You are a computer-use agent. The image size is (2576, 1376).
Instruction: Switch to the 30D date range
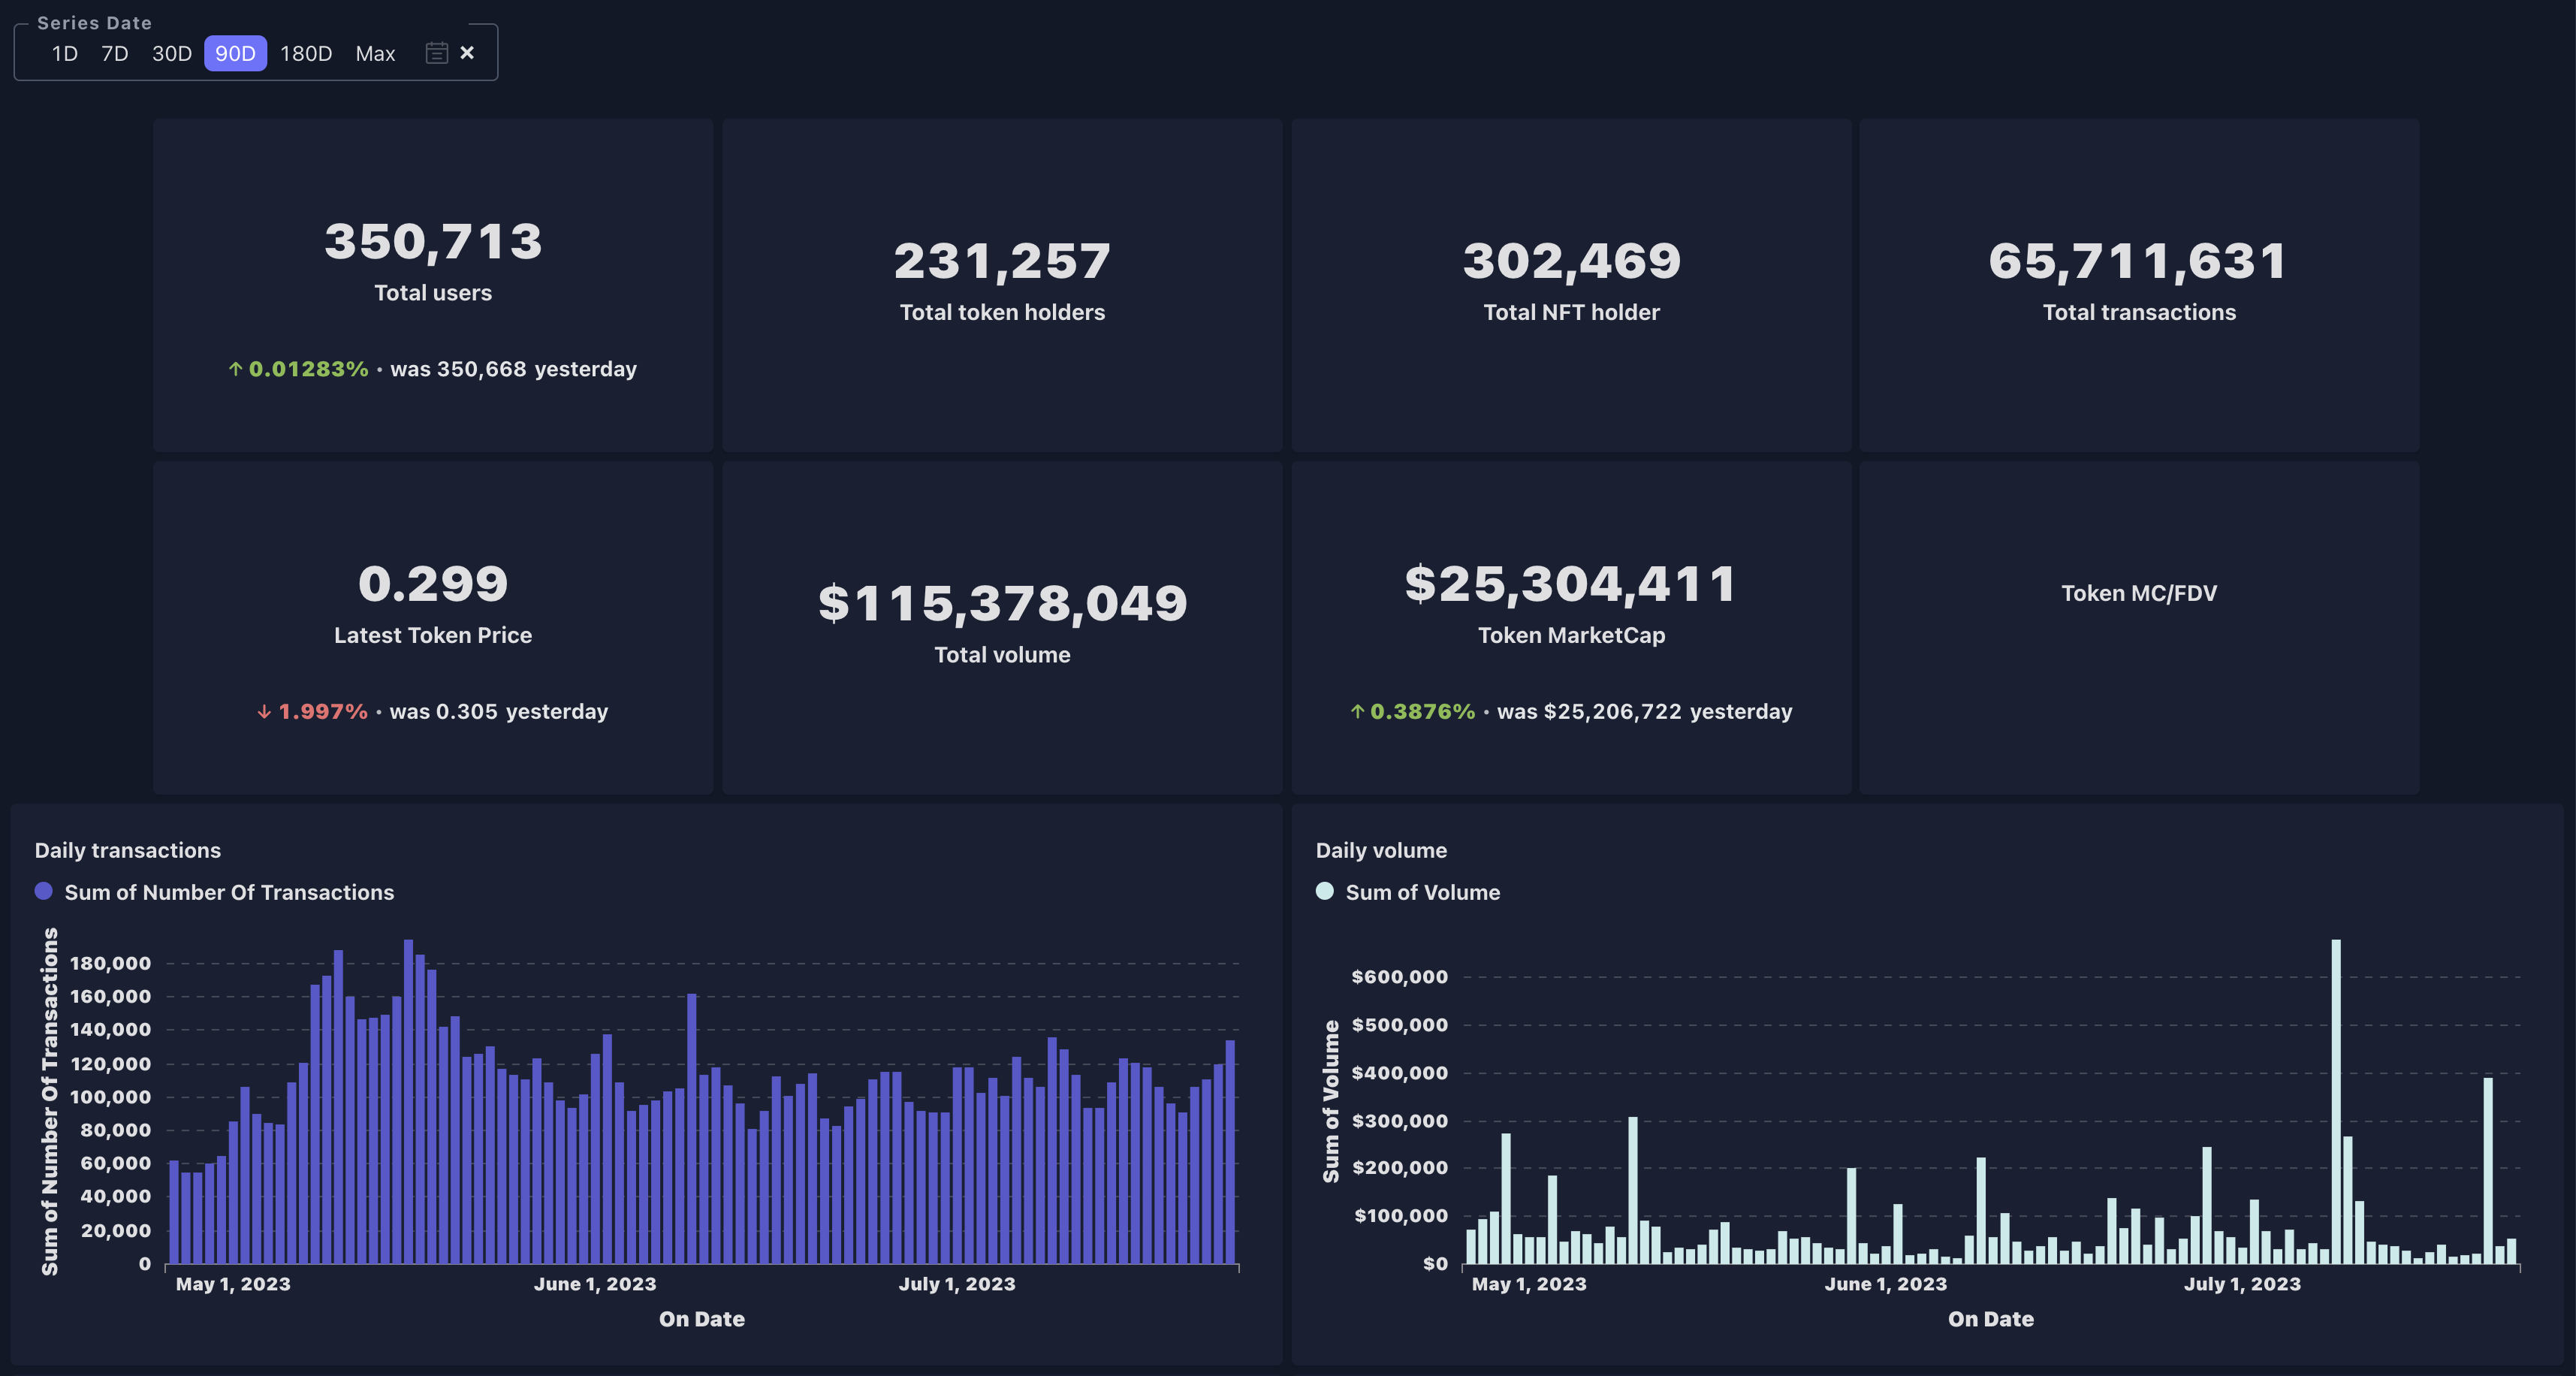(x=172, y=54)
